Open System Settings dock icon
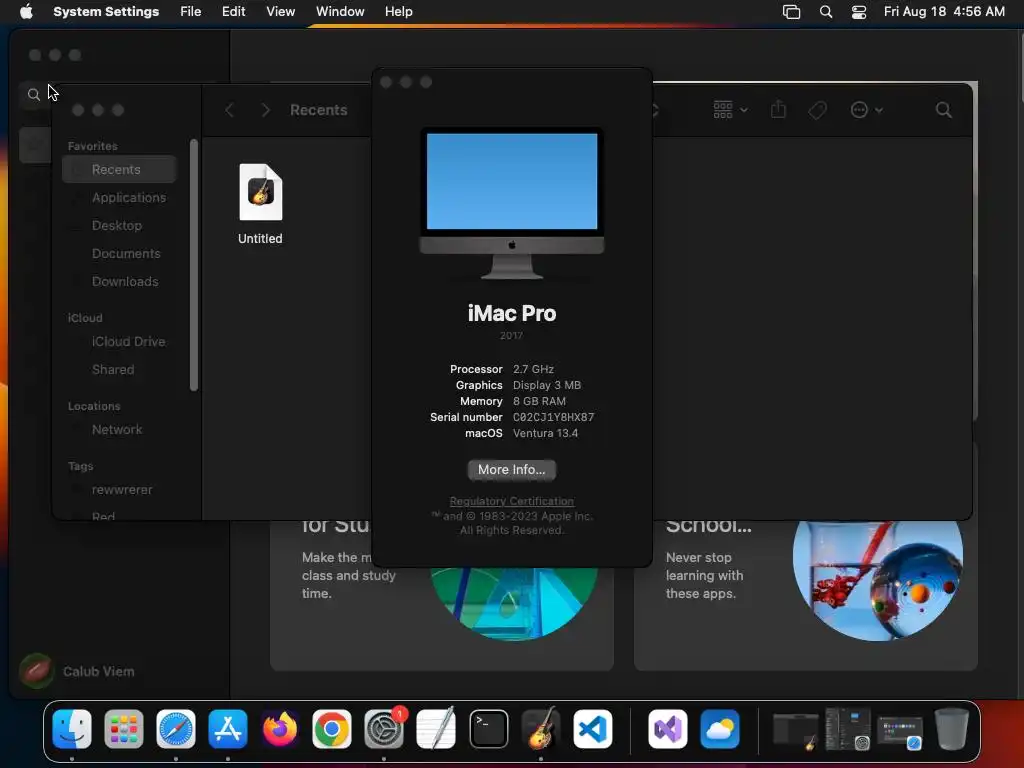Screen dimensions: 1024x768 tap(384, 729)
